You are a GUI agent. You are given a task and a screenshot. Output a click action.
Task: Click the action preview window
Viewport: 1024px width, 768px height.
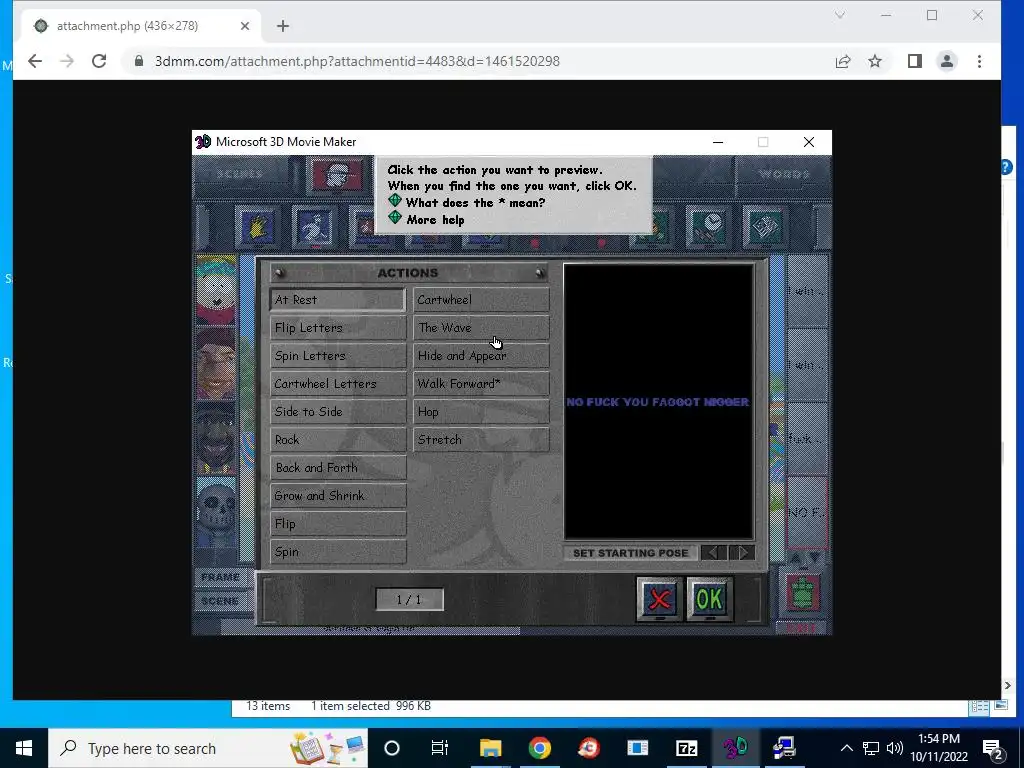point(658,401)
